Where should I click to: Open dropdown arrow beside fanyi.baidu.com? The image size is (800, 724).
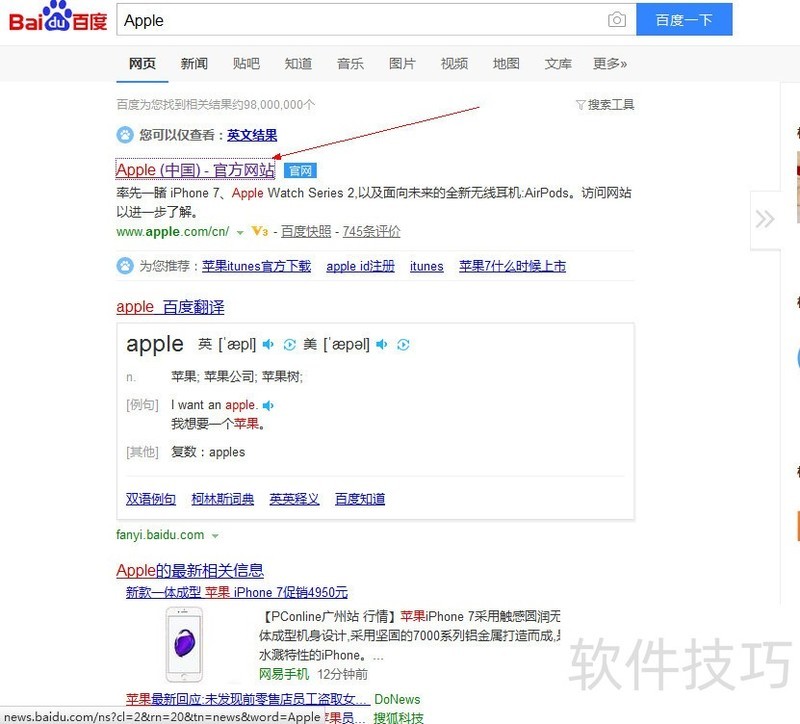click(x=215, y=536)
